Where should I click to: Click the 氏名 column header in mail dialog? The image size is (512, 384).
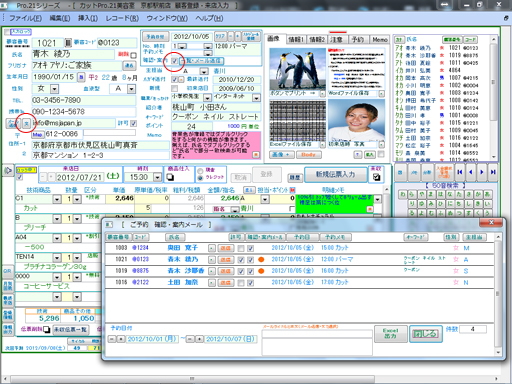coord(175,237)
